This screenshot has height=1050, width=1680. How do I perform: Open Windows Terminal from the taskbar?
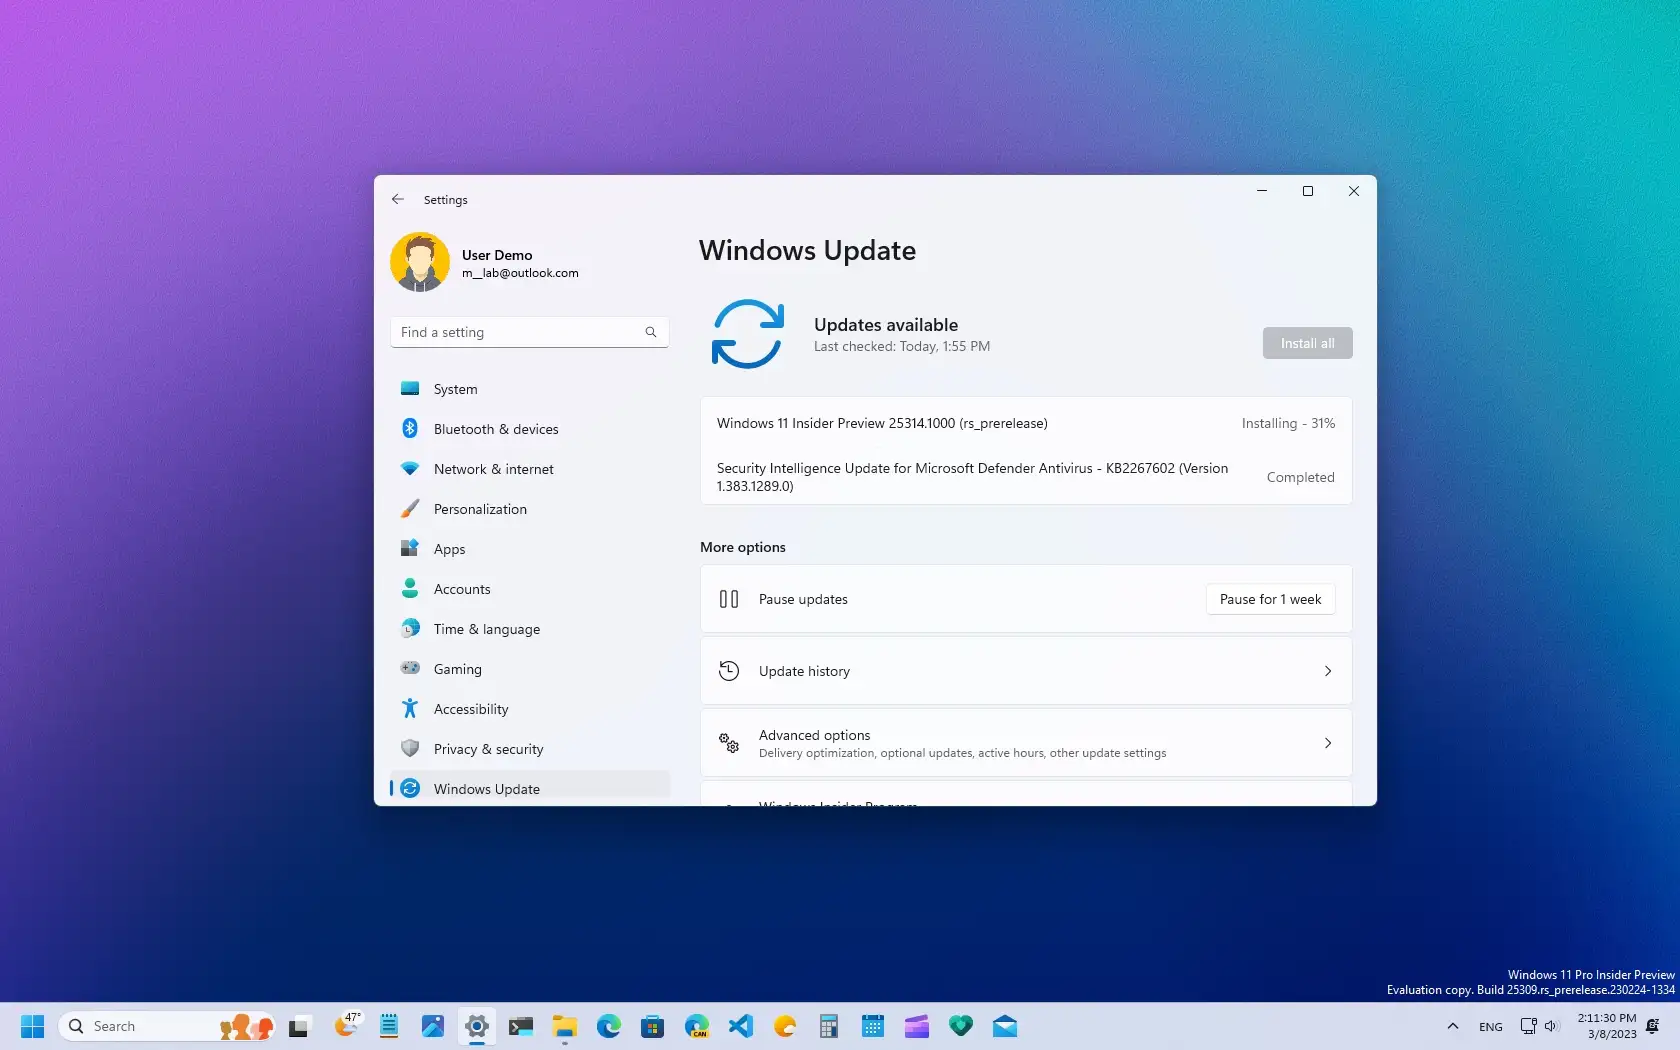[x=521, y=1026]
